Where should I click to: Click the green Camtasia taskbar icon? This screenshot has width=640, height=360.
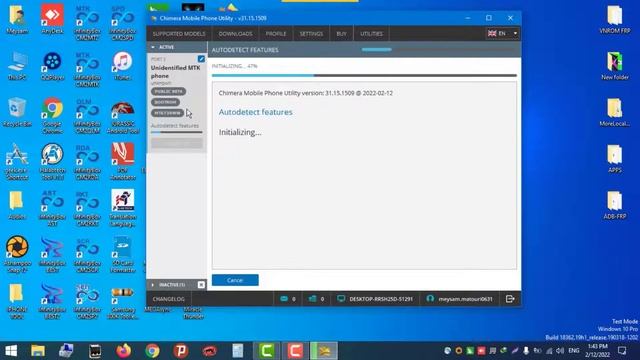pos(267,351)
